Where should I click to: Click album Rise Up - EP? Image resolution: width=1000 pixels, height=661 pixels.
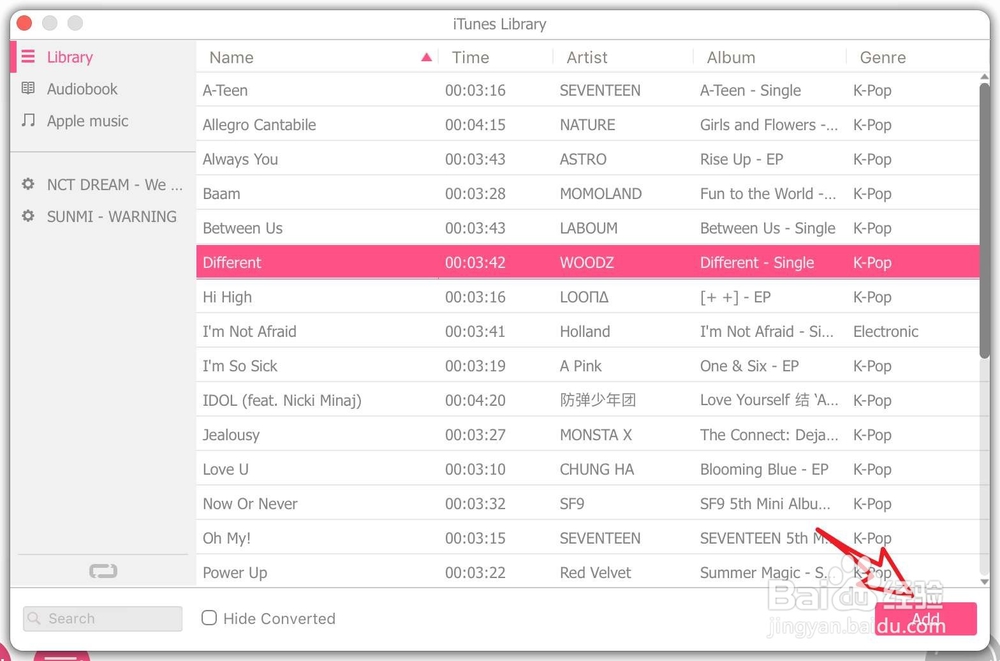click(742, 159)
